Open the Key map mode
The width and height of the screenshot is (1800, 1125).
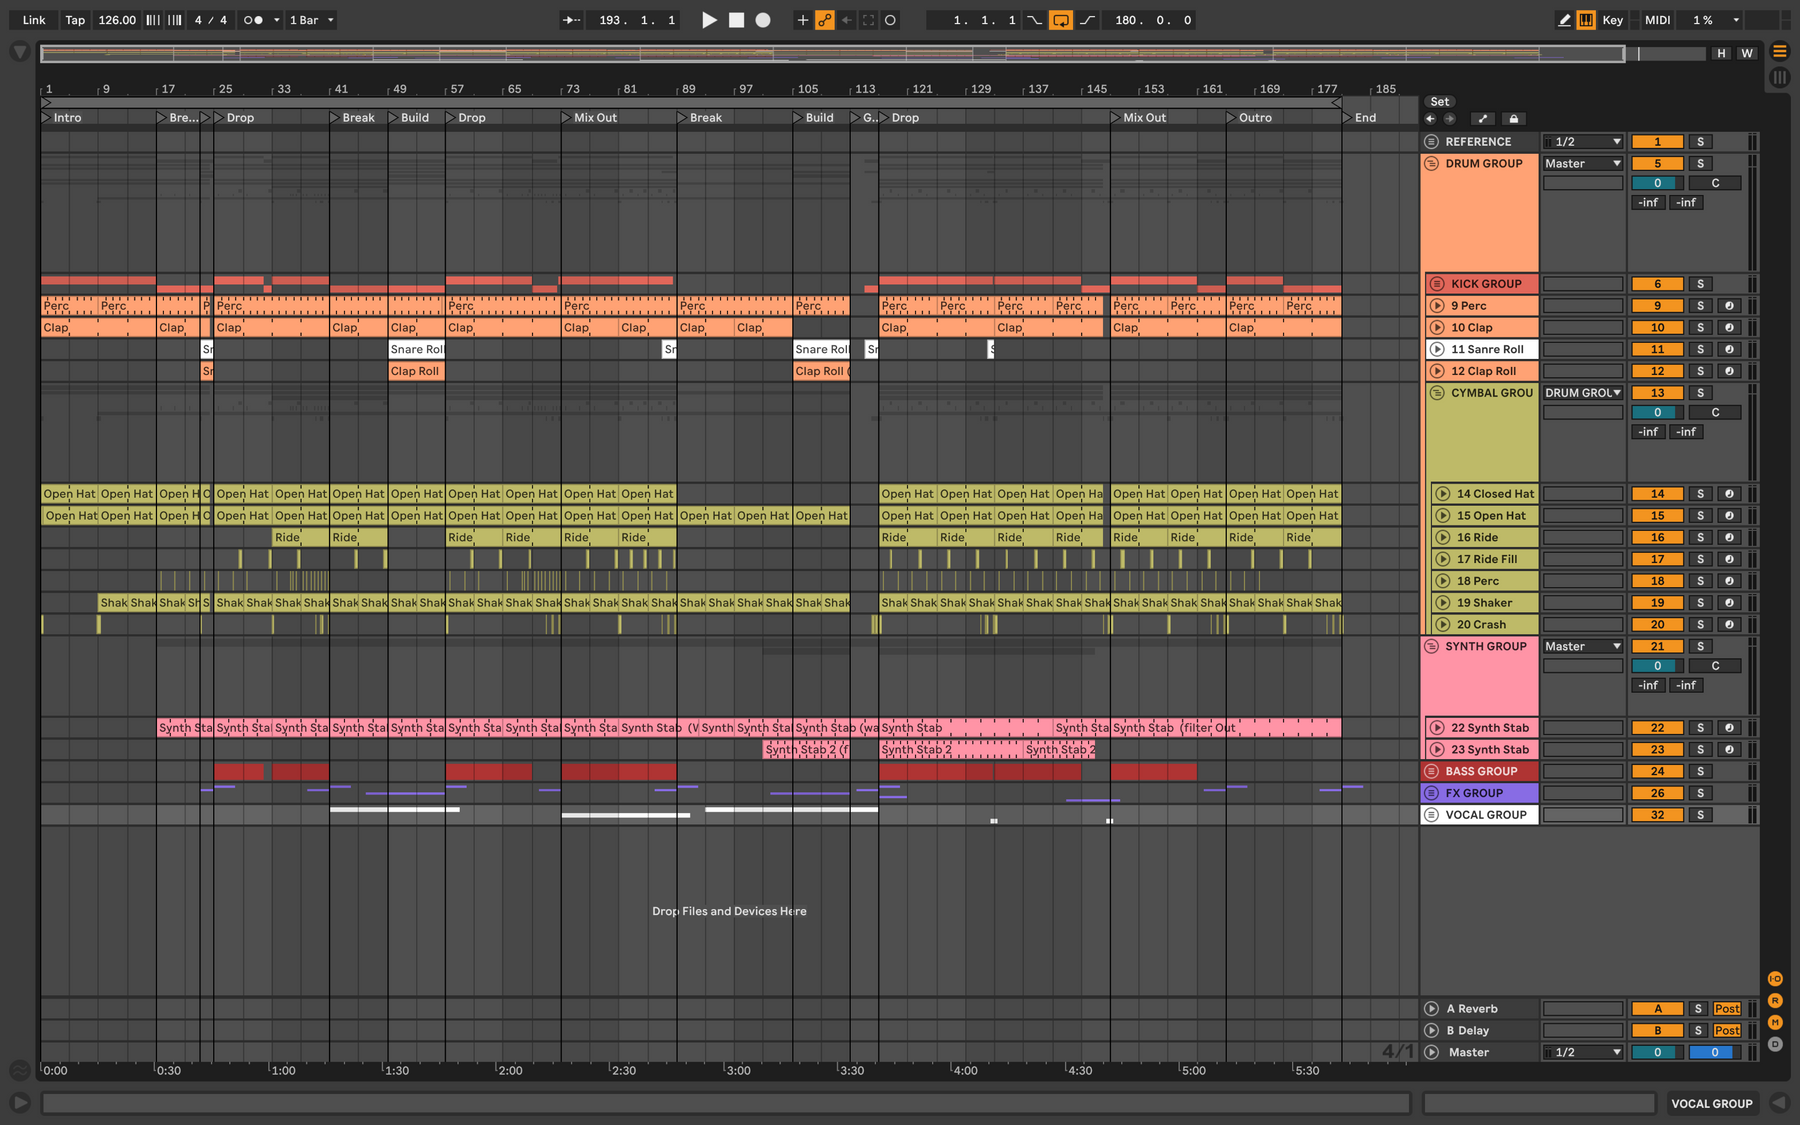1612,20
